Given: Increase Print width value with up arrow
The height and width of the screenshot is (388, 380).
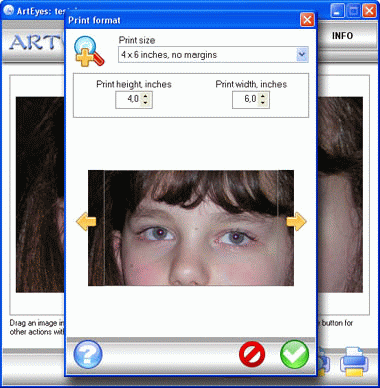Looking at the screenshot, I should coord(263,97).
